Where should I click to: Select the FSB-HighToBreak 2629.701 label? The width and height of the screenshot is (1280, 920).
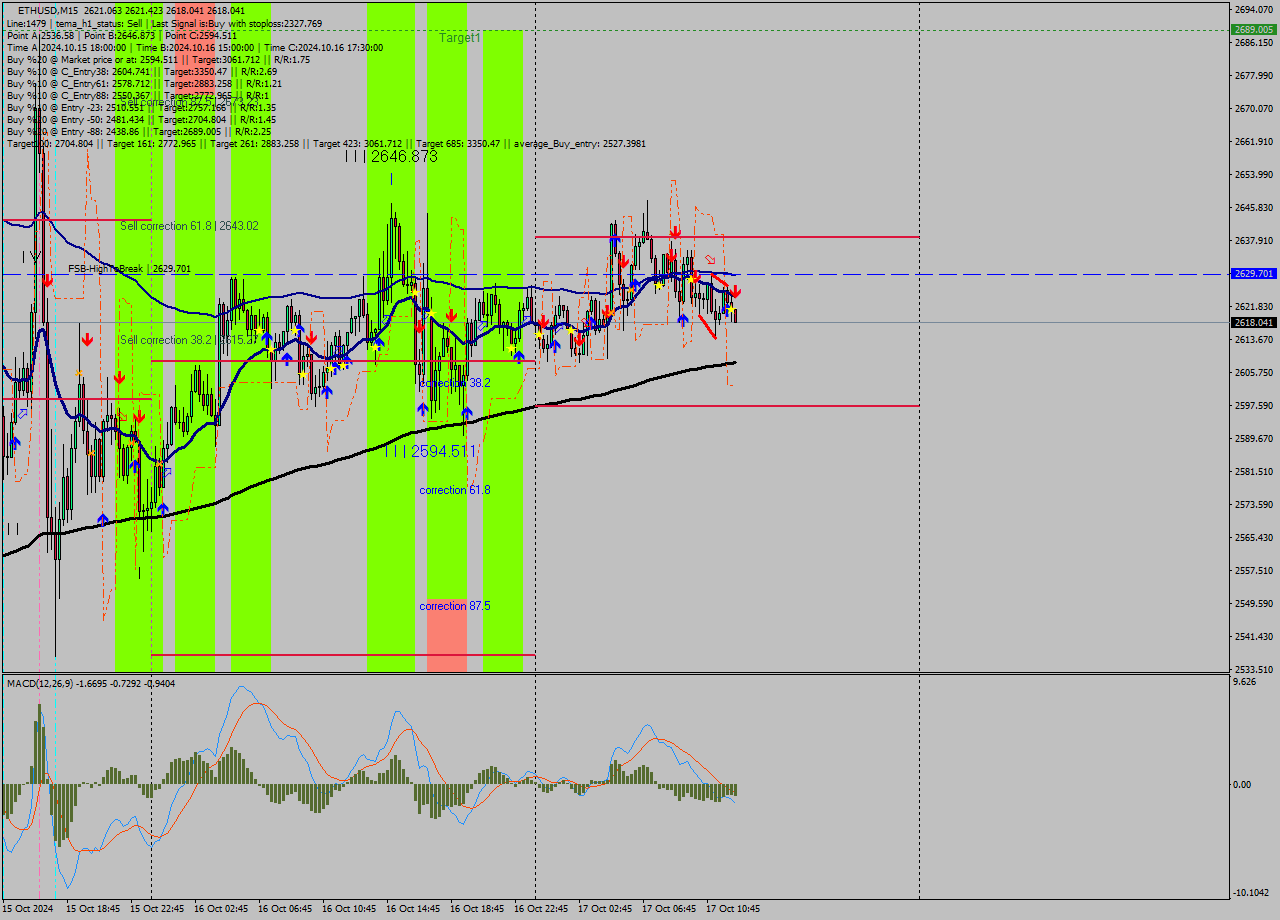[129, 269]
